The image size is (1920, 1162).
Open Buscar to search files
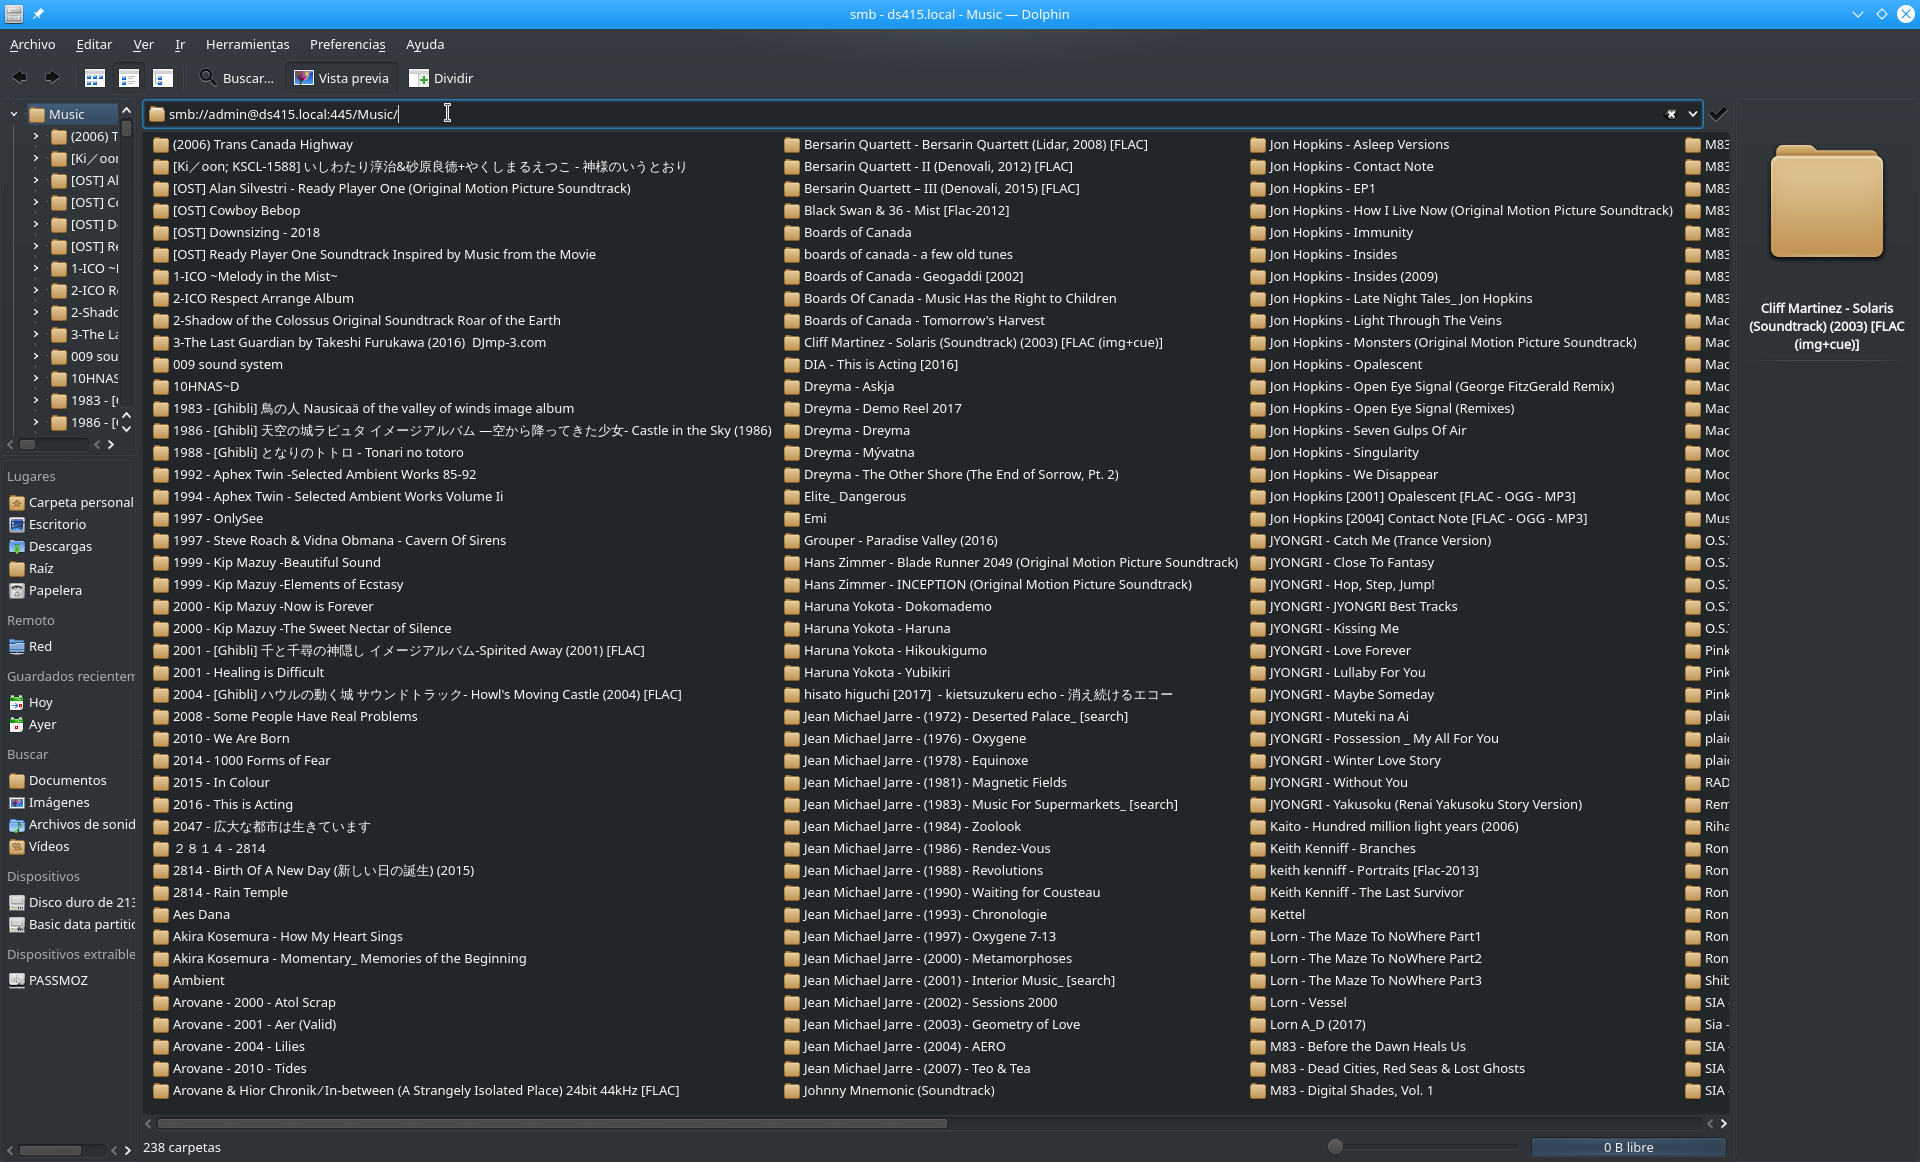(236, 78)
